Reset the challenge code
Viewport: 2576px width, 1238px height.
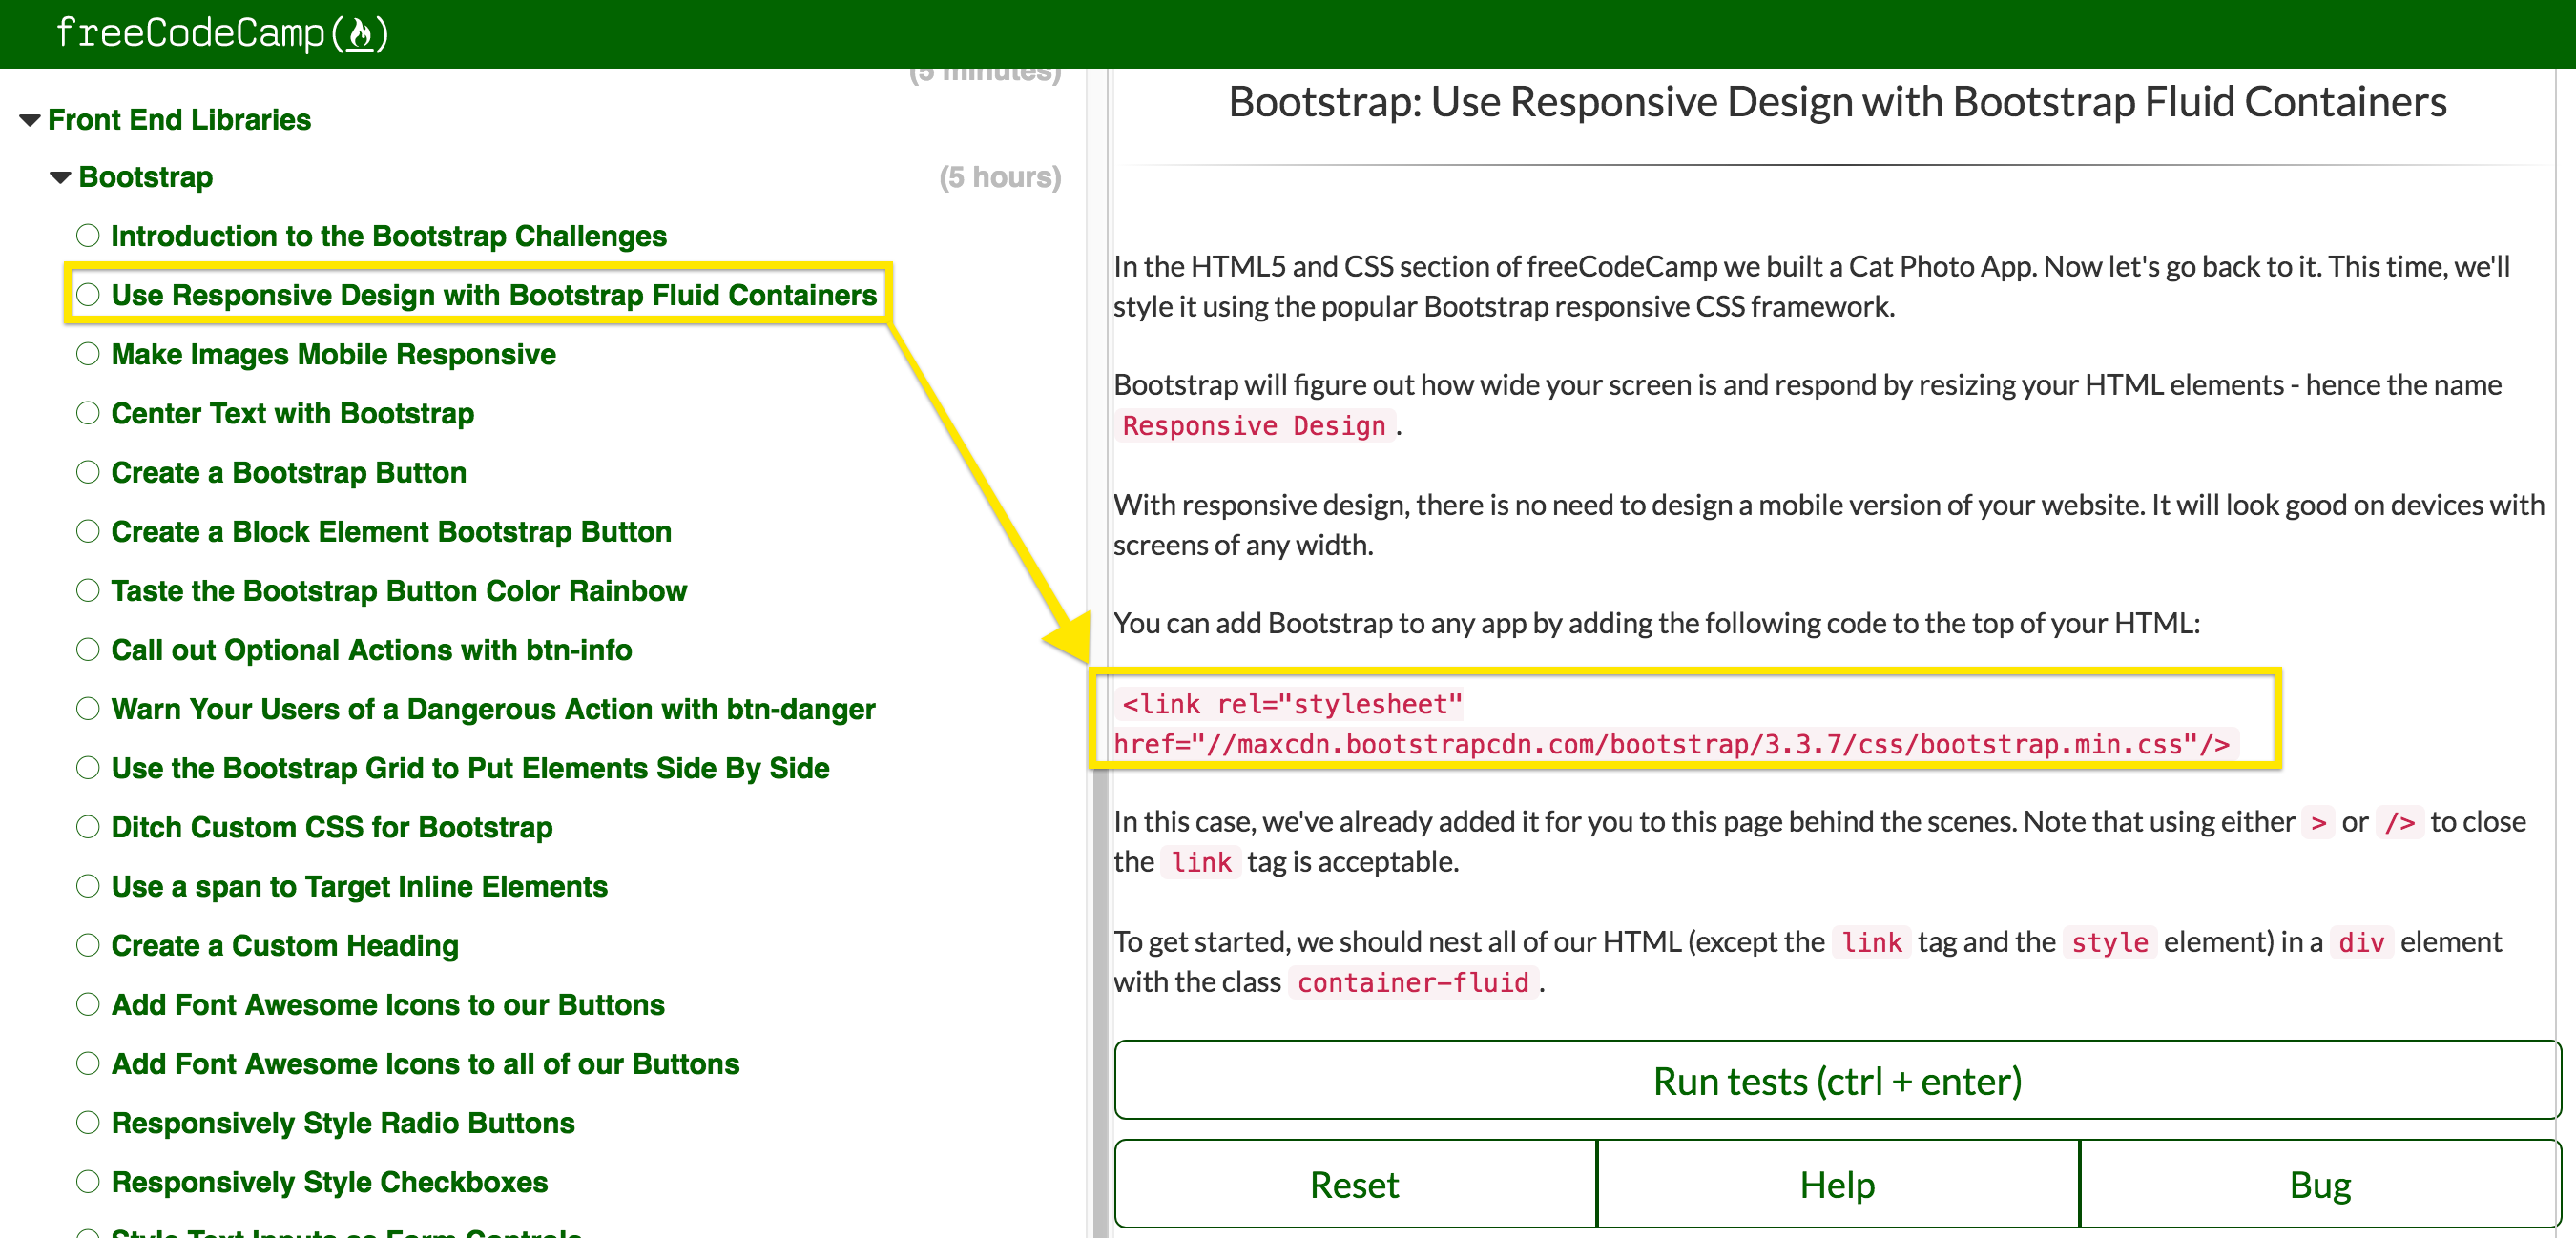coord(1355,1184)
